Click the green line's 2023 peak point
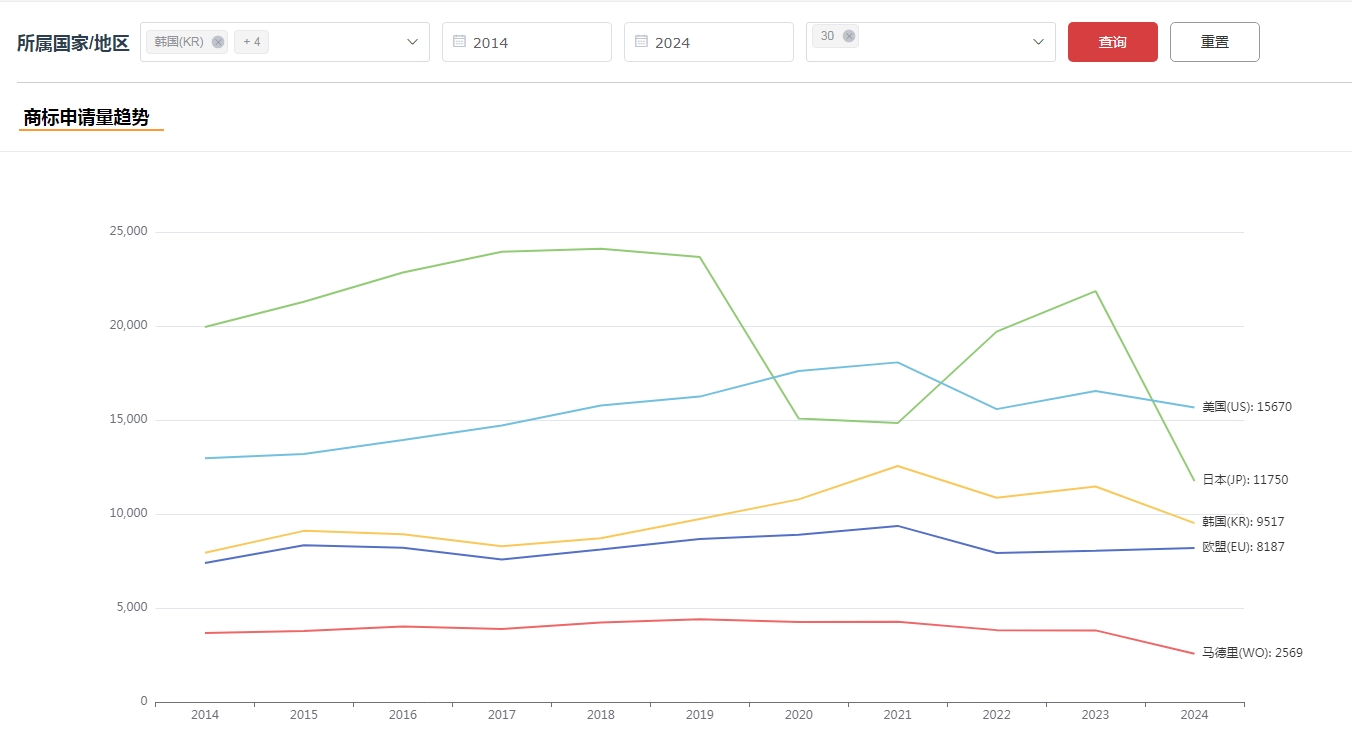This screenshot has height=746, width=1352. coord(1096,291)
